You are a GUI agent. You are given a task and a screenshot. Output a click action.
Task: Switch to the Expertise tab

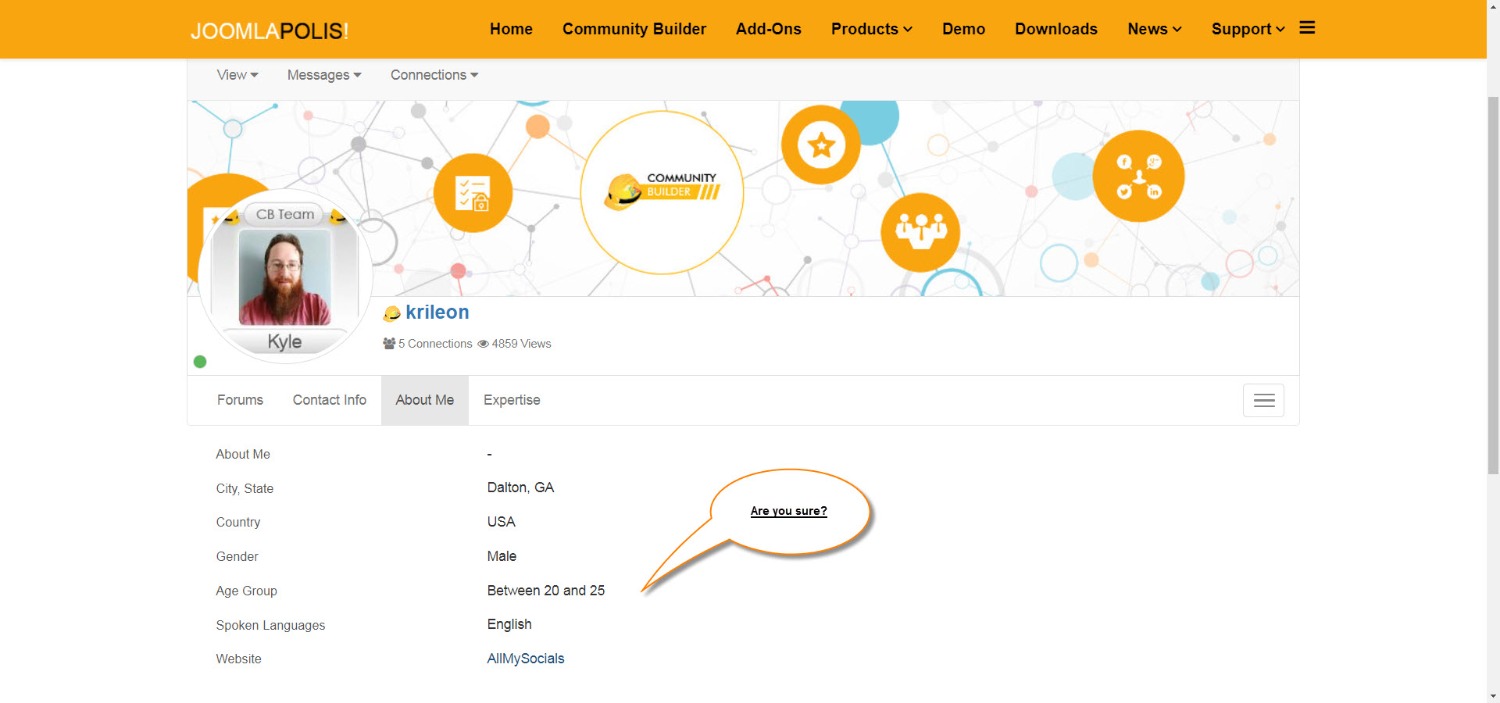click(512, 400)
